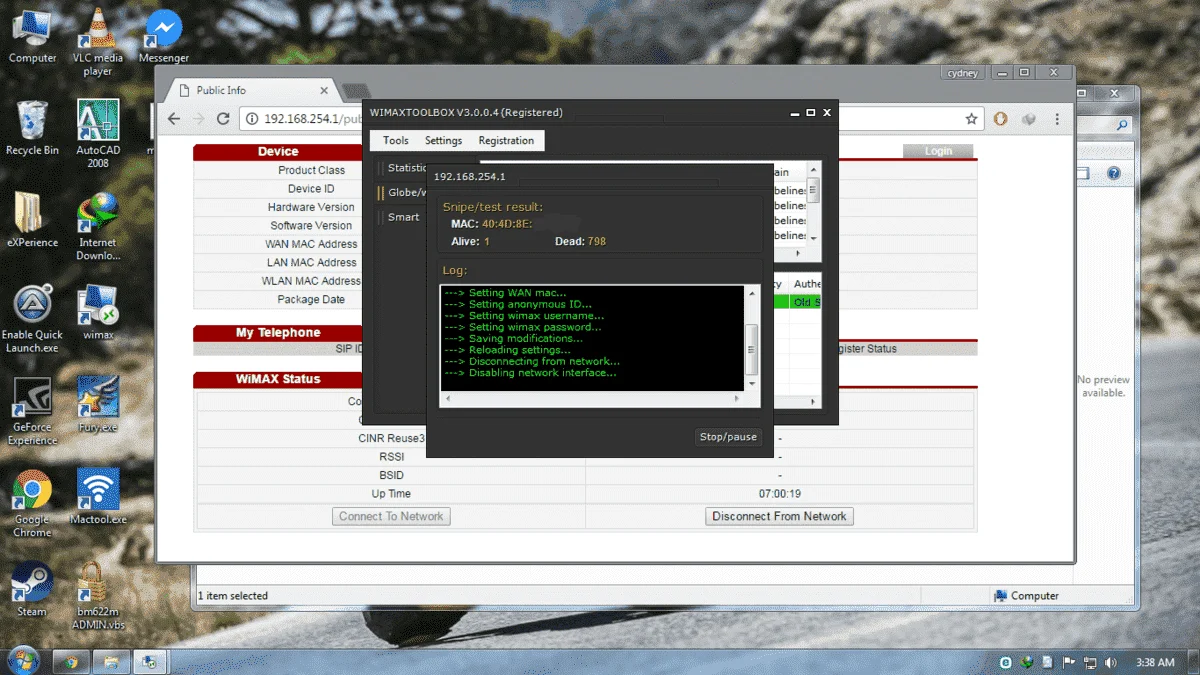The height and width of the screenshot is (675, 1200).
Task: Click the third taskbar application button
Action: (x=150, y=661)
